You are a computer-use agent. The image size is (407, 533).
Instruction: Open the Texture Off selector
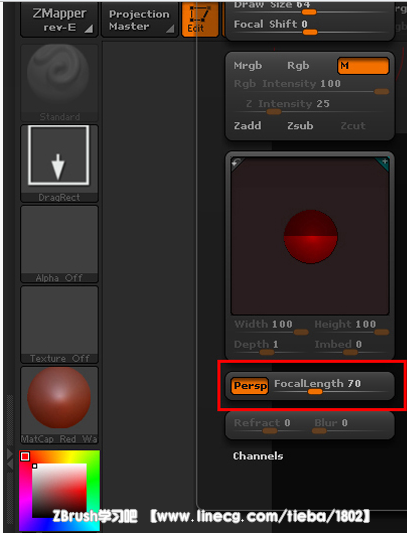[59, 324]
